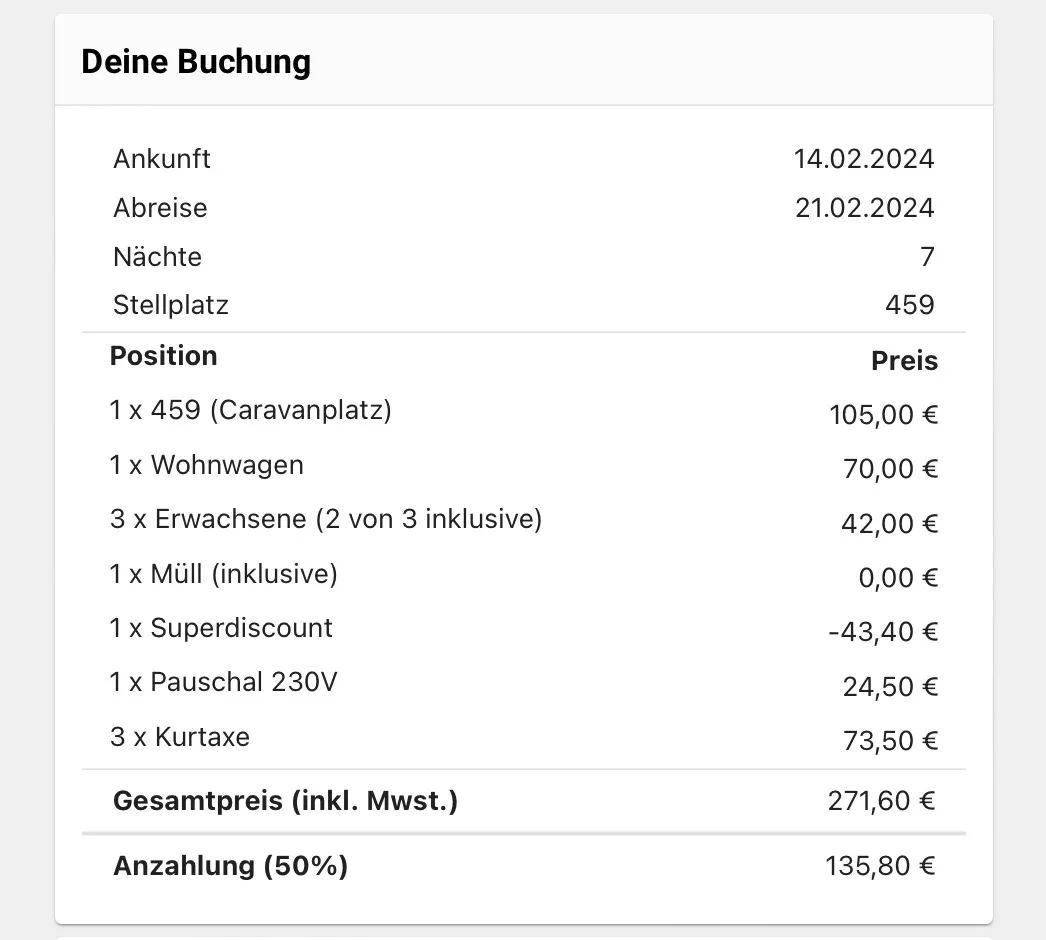1046x940 pixels.
Task: Click the -43,40 € discount amount
Action: pos(883,632)
